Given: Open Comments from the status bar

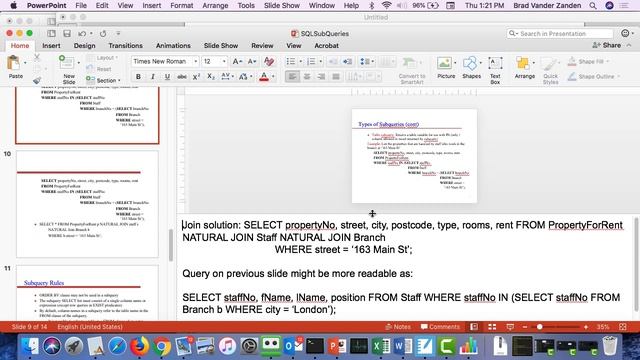Looking at the screenshot, I should coord(440,327).
